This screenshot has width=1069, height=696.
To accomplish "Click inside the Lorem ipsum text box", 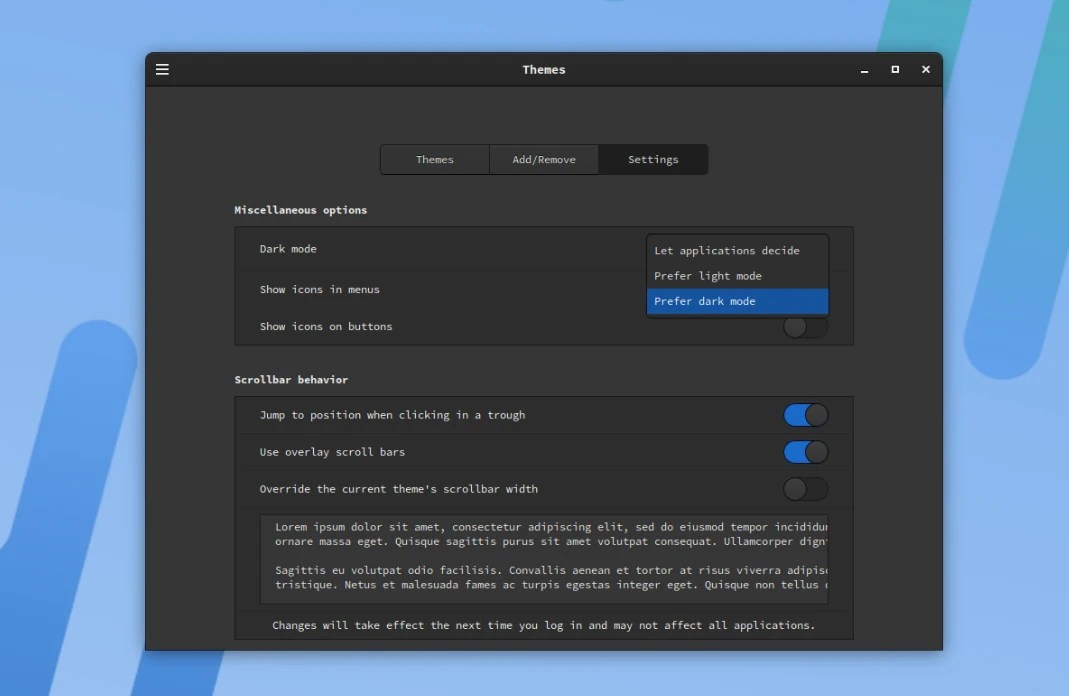I will pyautogui.click(x=544, y=559).
